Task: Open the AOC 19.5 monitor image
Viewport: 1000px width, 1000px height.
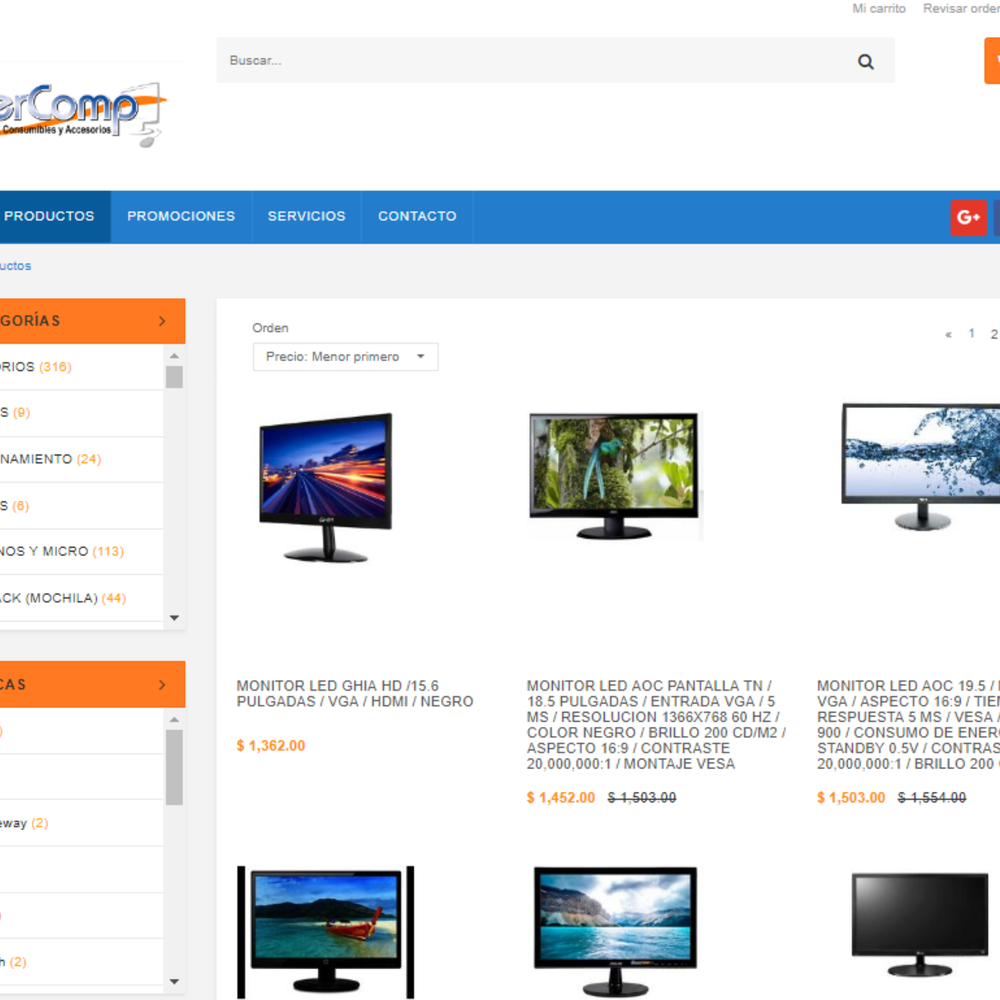Action: tap(921, 467)
